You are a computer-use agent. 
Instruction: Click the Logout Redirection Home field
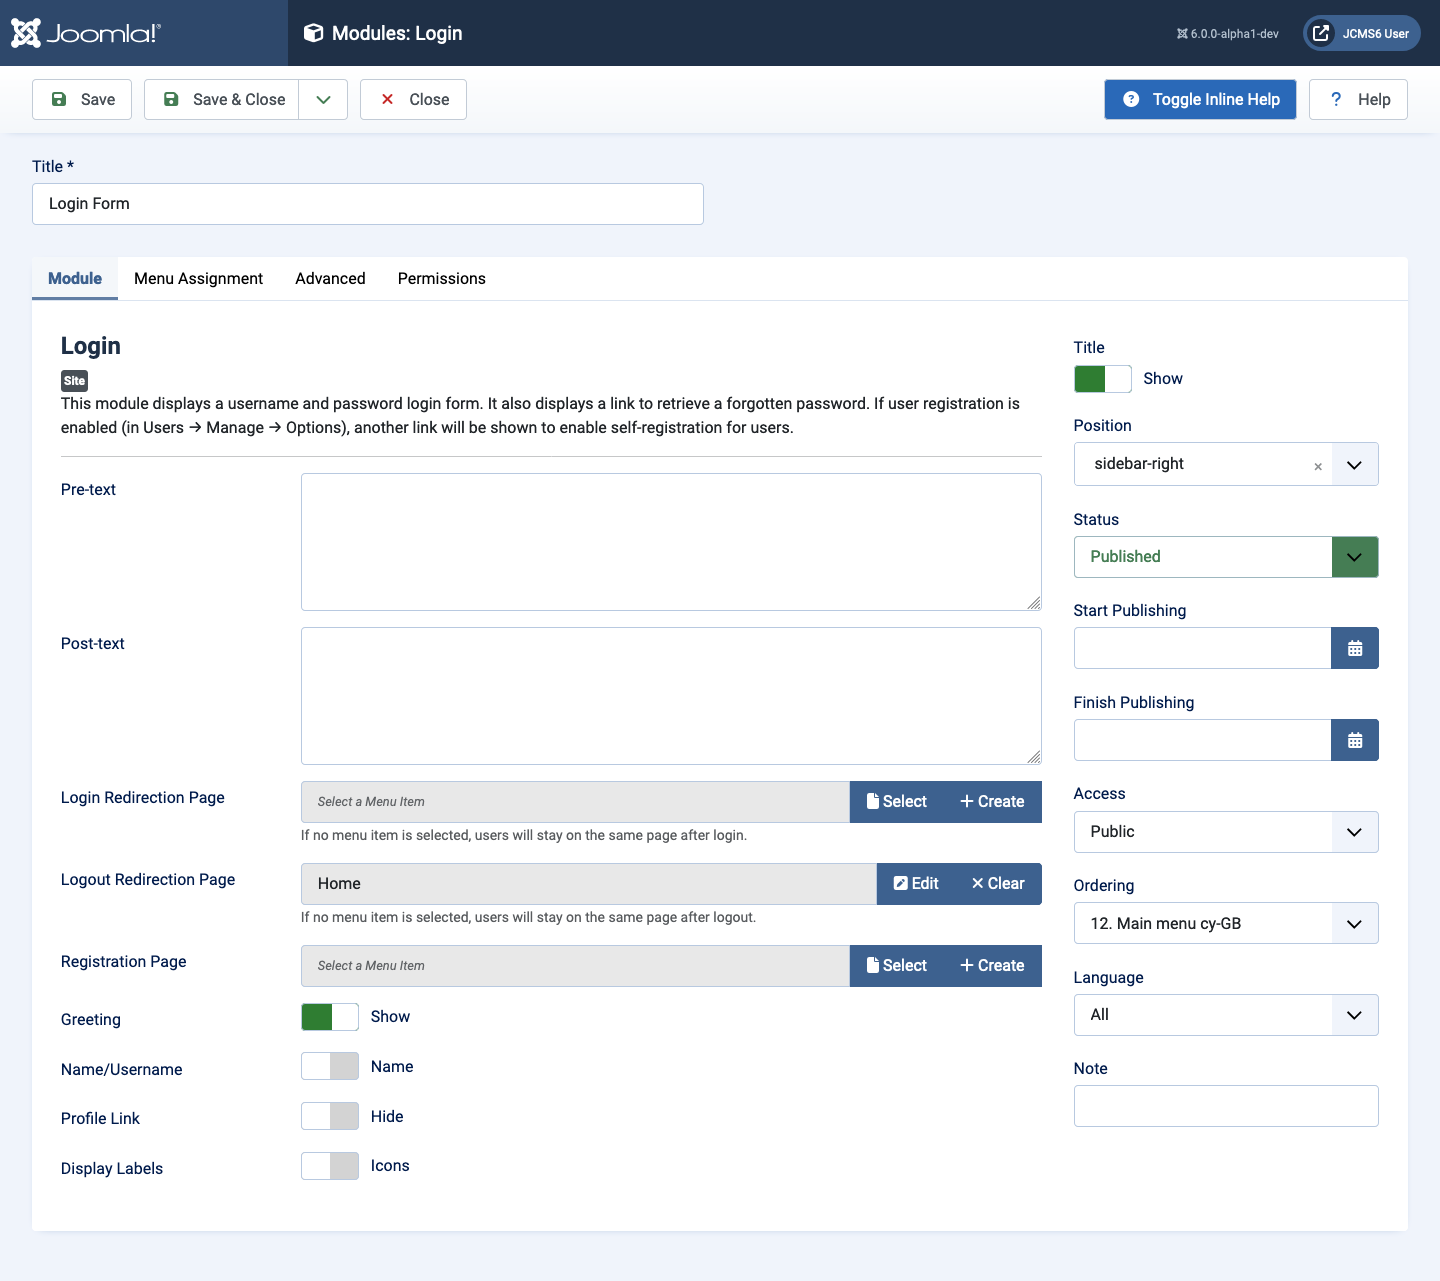[589, 884]
